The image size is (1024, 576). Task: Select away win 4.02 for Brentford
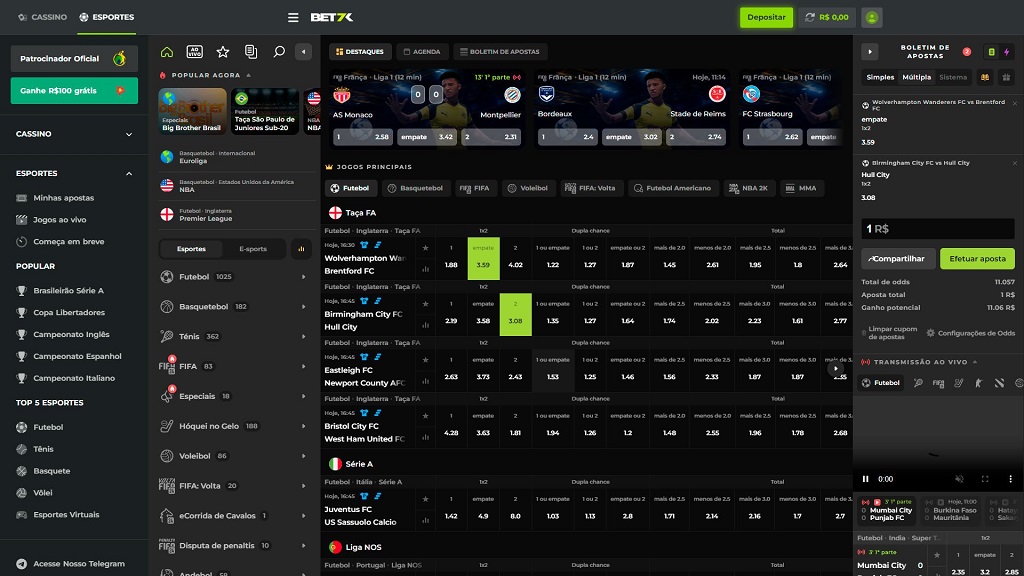[x=515, y=259]
